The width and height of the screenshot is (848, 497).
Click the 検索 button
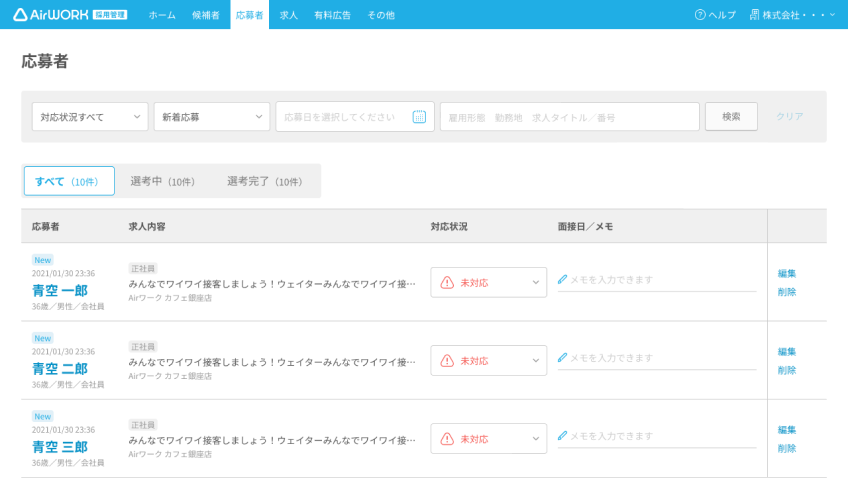731,117
